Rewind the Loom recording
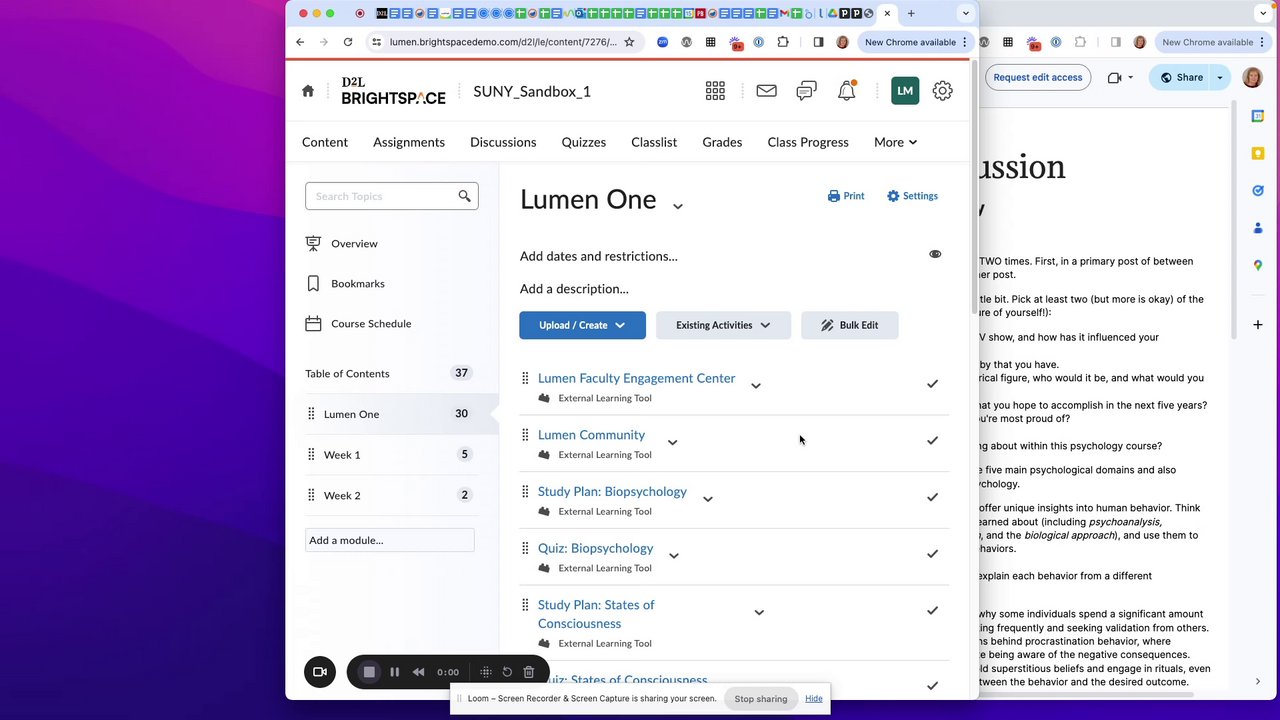The image size is (1280, 720). click(419, 672)
